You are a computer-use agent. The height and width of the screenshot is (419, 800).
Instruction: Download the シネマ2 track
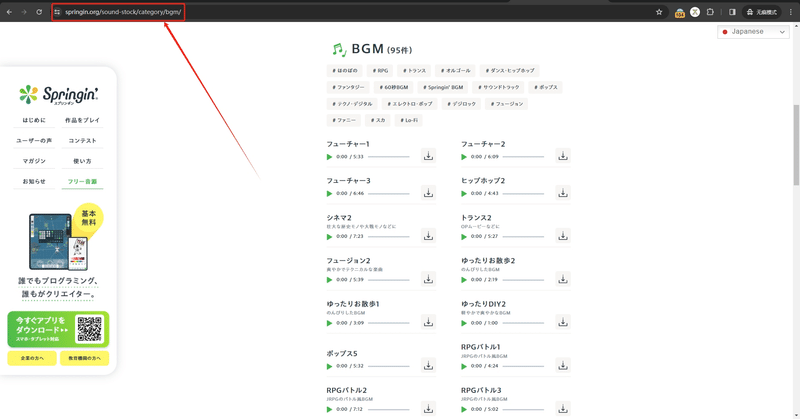[428, 235]
